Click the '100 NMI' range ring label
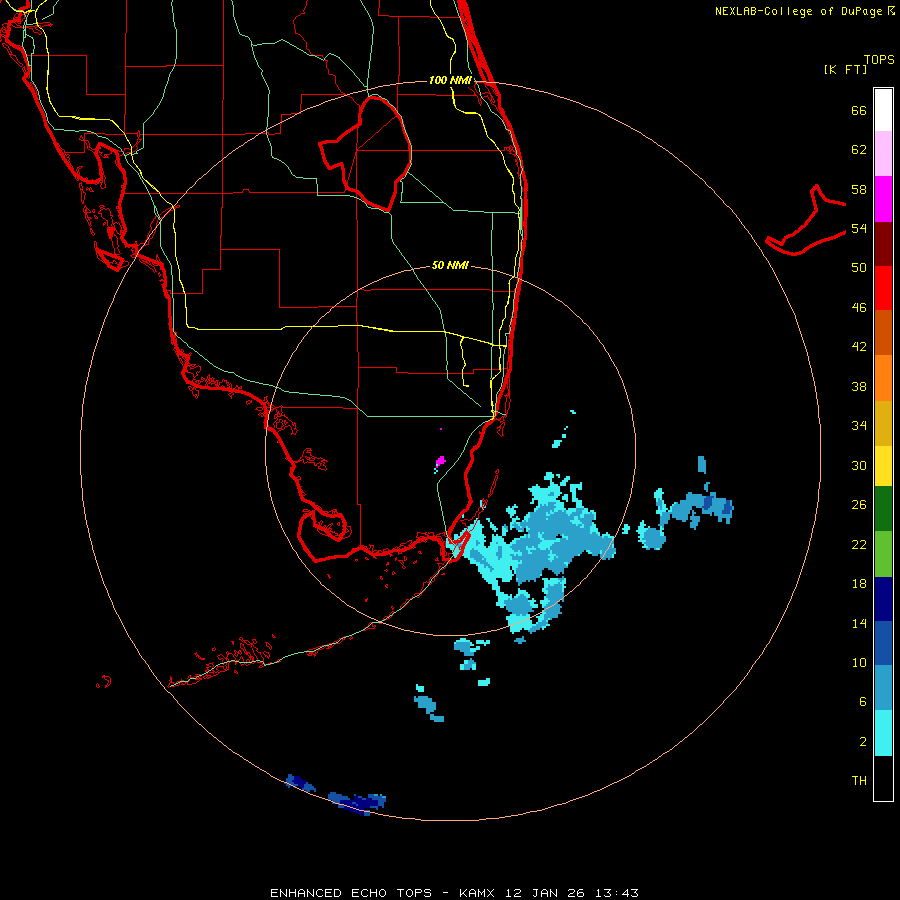Image resolution: width=900 pixels, height=900 pixels. coord(451,80)
